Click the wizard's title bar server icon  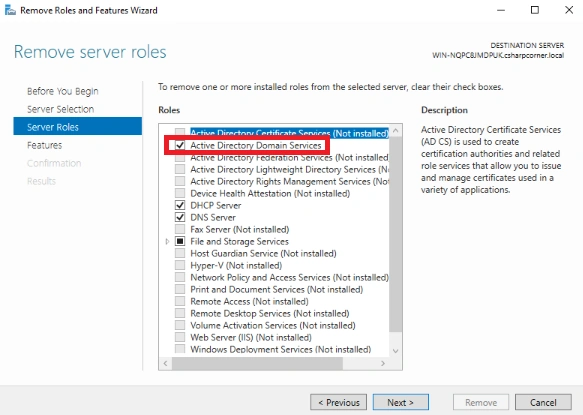(x=10, y=10)
